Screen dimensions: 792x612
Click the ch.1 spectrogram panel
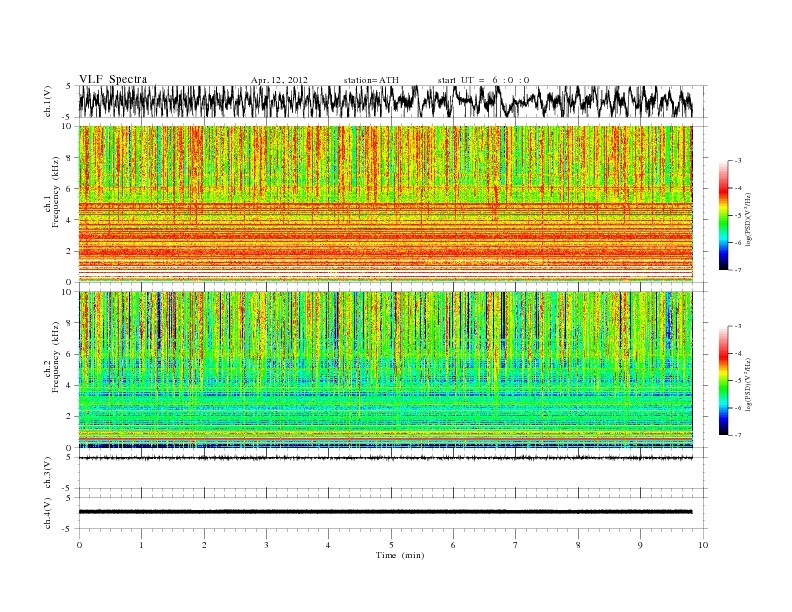click(x=385, y=204)
